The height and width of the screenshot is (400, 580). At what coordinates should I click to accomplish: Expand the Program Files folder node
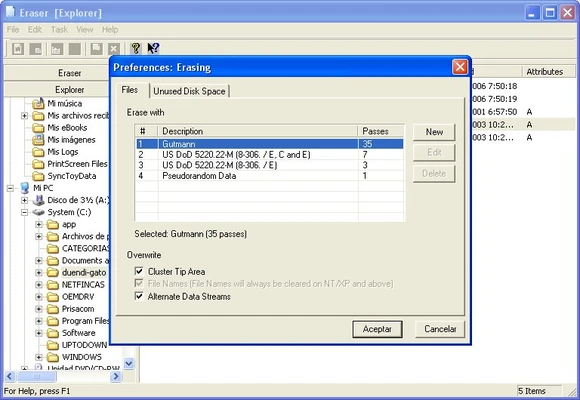pos(39,321)
